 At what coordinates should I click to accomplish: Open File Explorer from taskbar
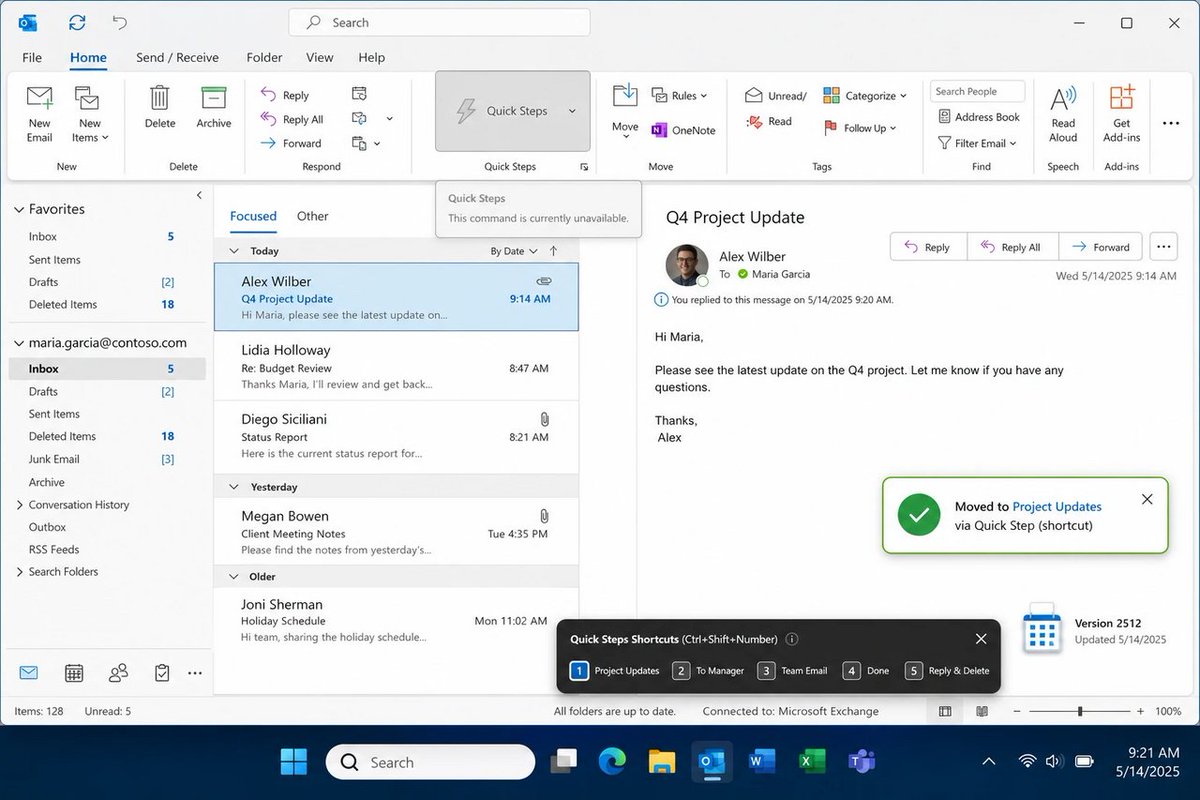point(661,762)
